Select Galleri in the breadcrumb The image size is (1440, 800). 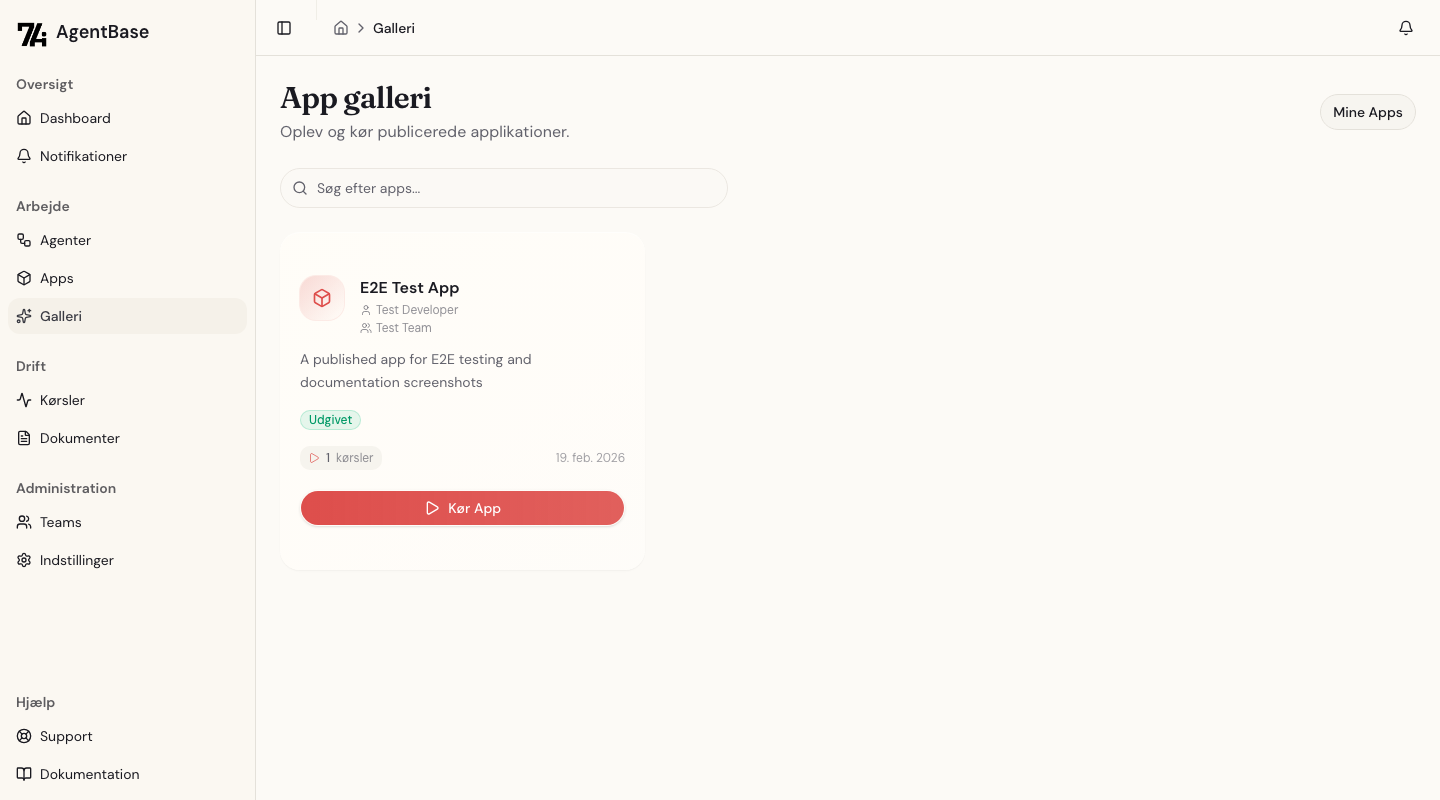point(393,28)
